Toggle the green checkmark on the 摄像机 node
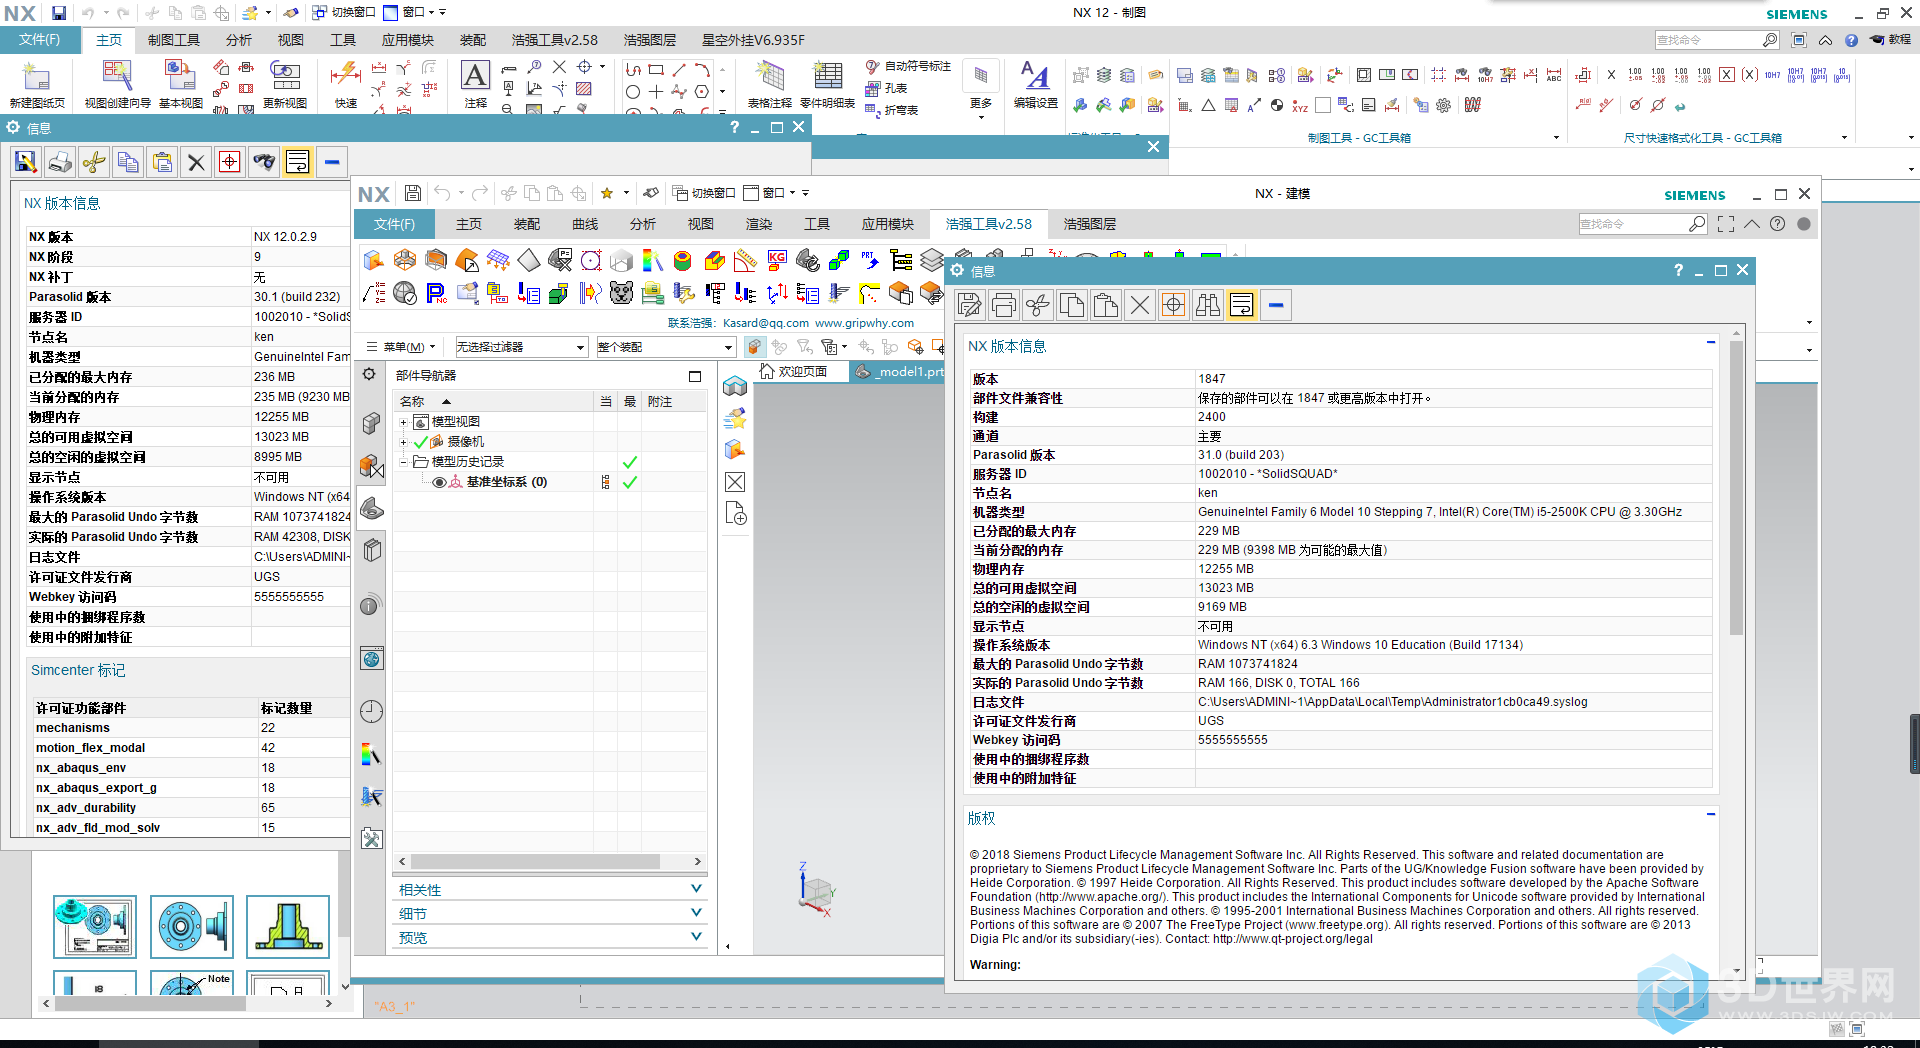This screenshot has width=1920, height=1048. [x=421, y=442]
